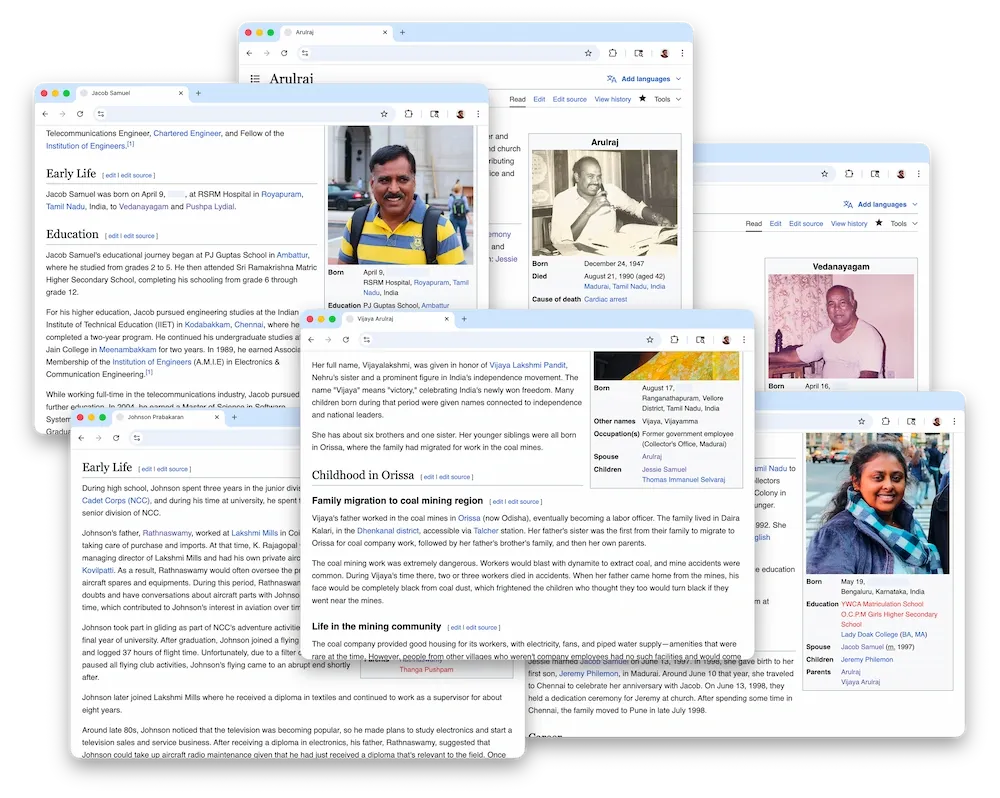Viewport: 1000px width, 798px height.
Task: Reload the Jacob Samuel window page
Action: 80,114
